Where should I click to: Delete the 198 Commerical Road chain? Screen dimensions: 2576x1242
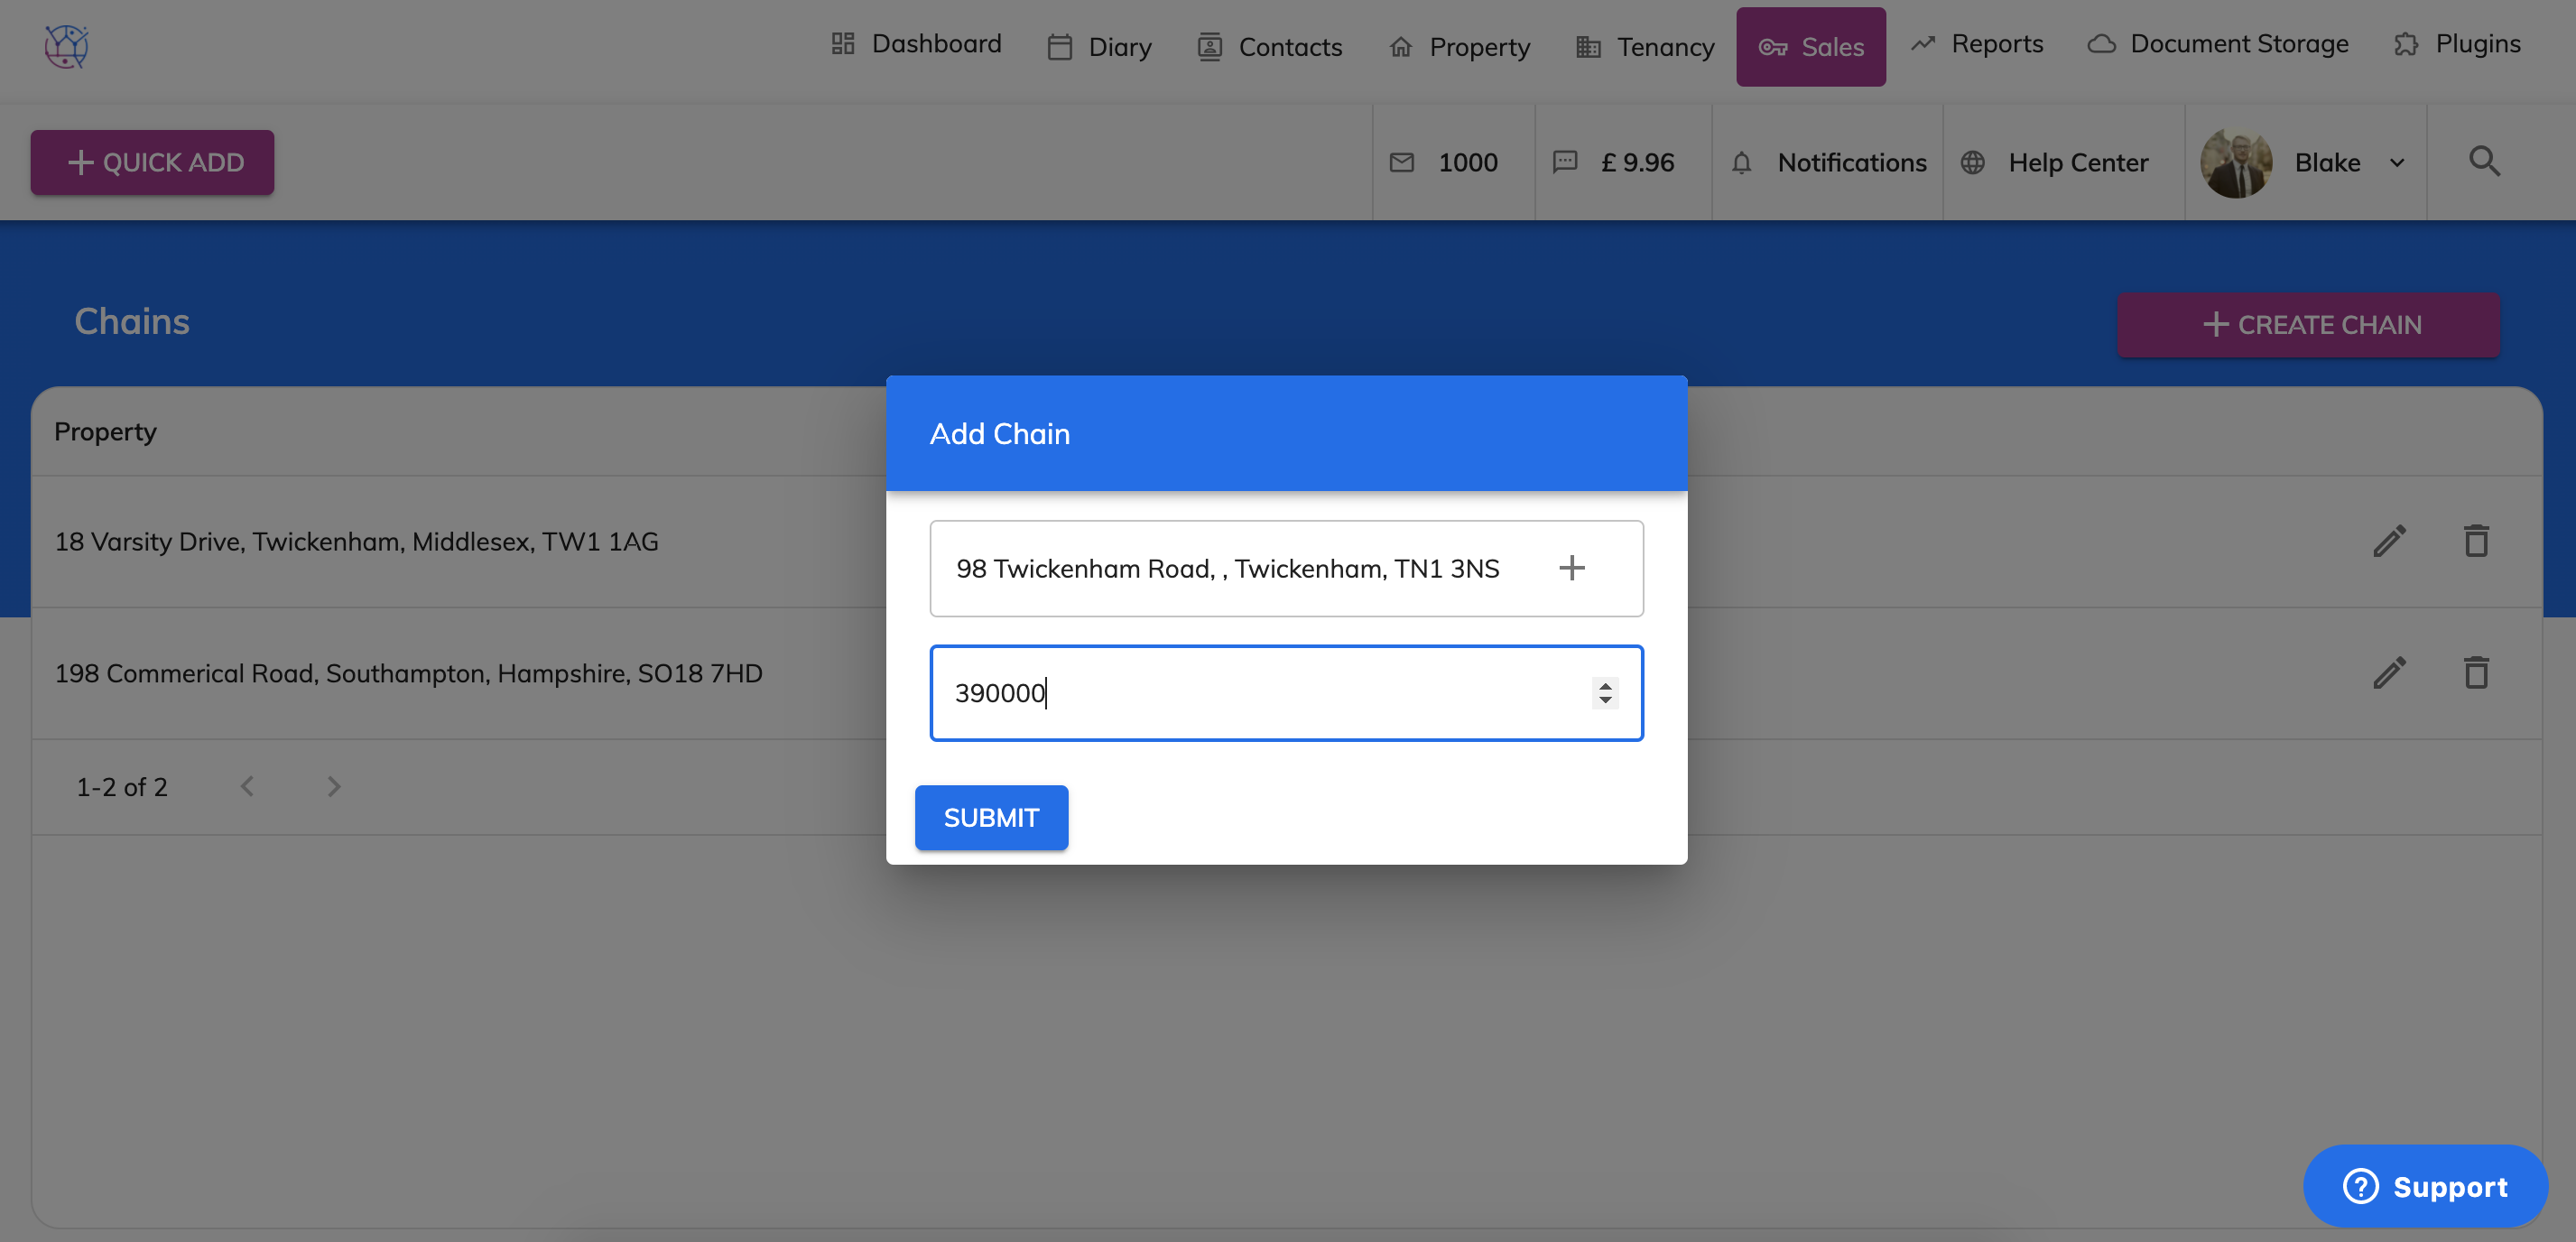coord(2476,673)
